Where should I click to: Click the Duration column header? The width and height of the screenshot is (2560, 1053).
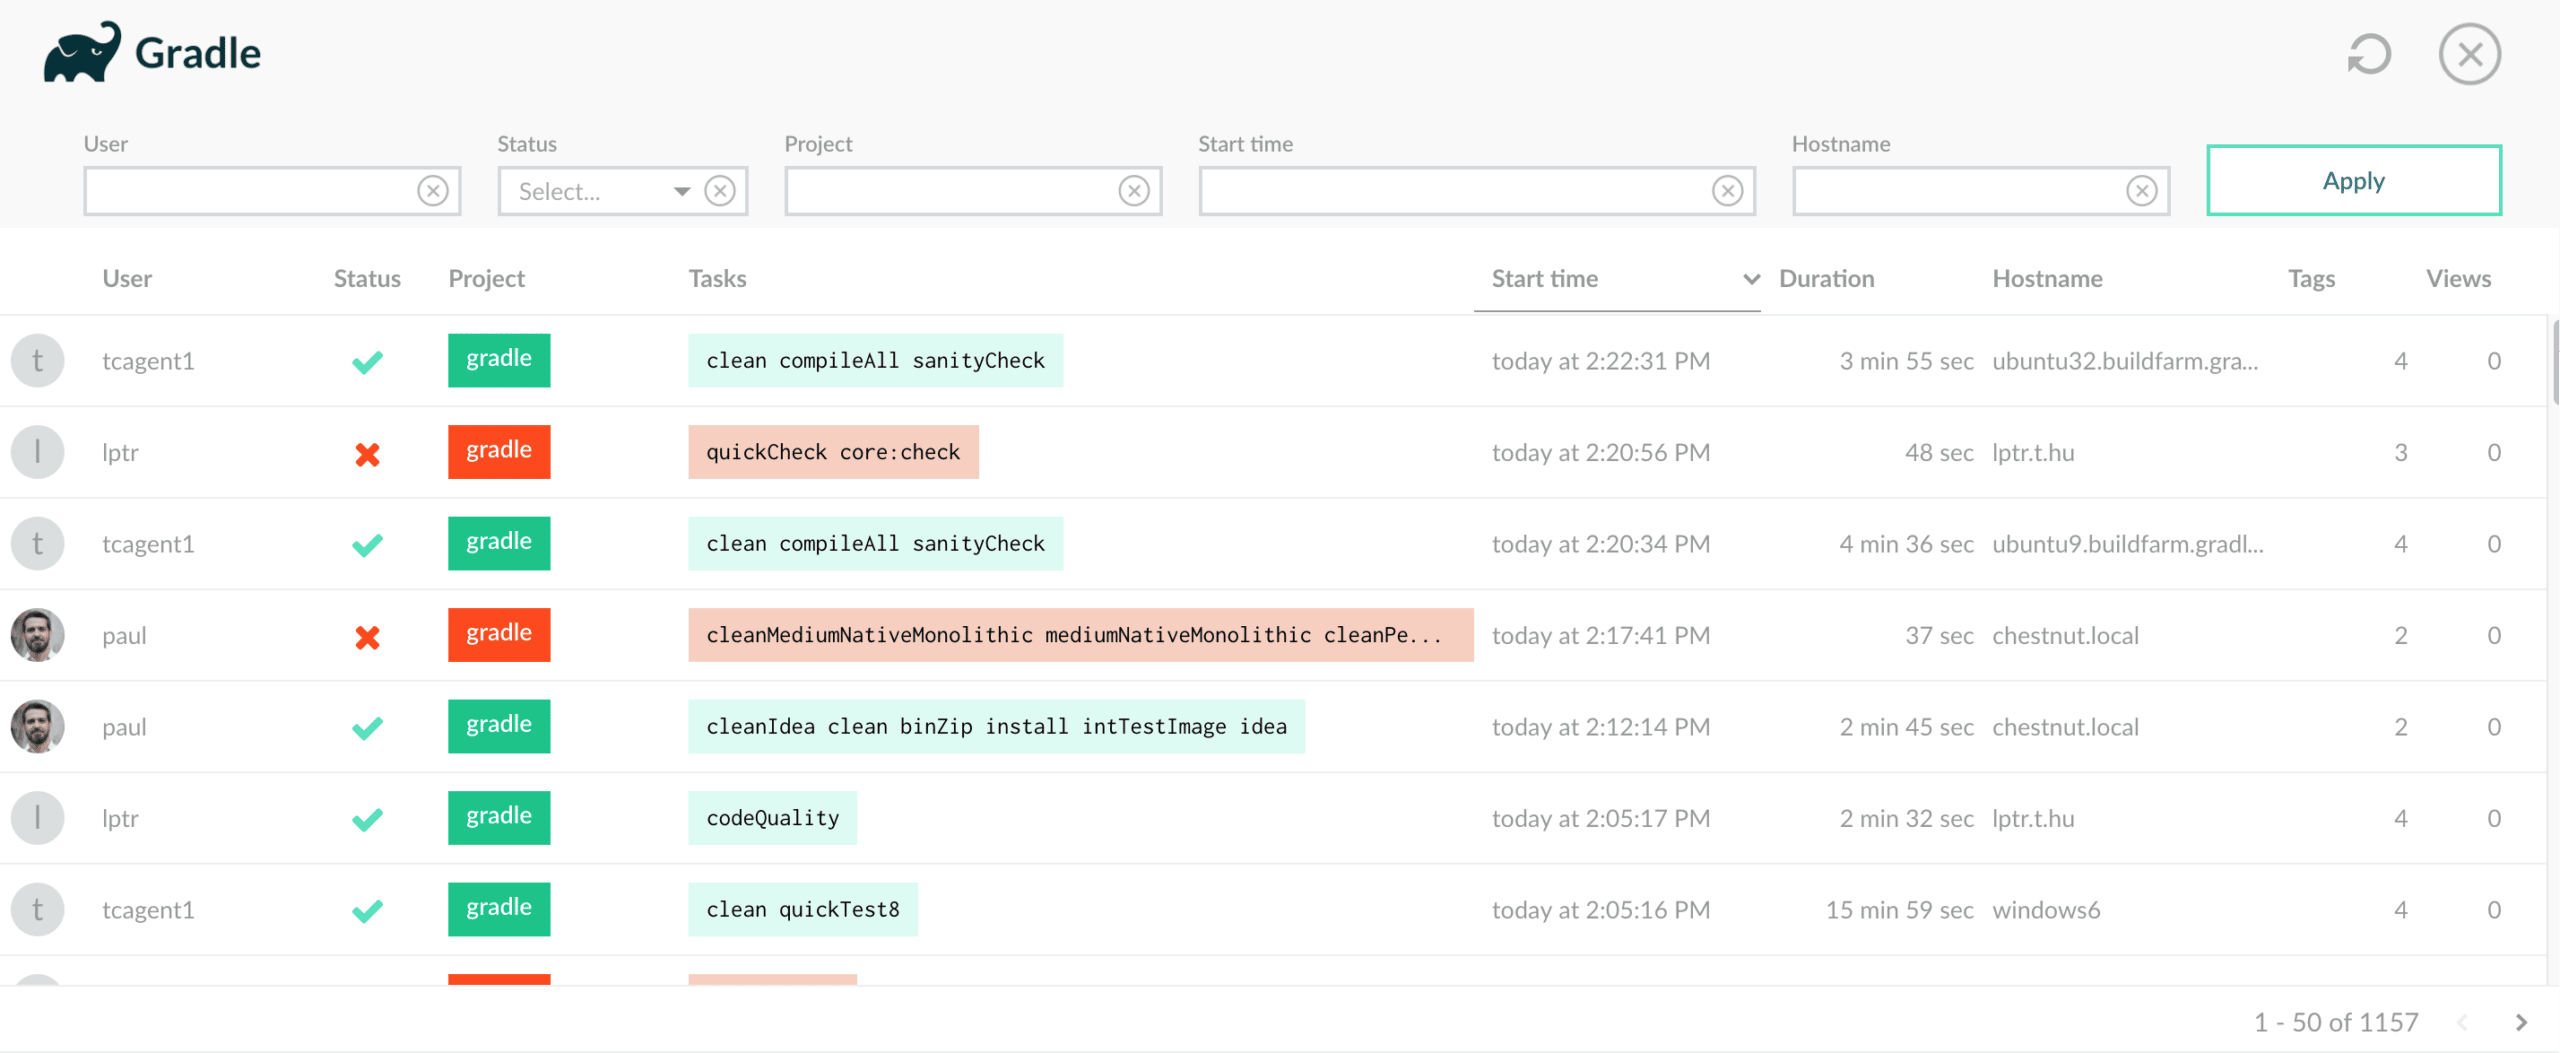click(x=1826, y=279)
